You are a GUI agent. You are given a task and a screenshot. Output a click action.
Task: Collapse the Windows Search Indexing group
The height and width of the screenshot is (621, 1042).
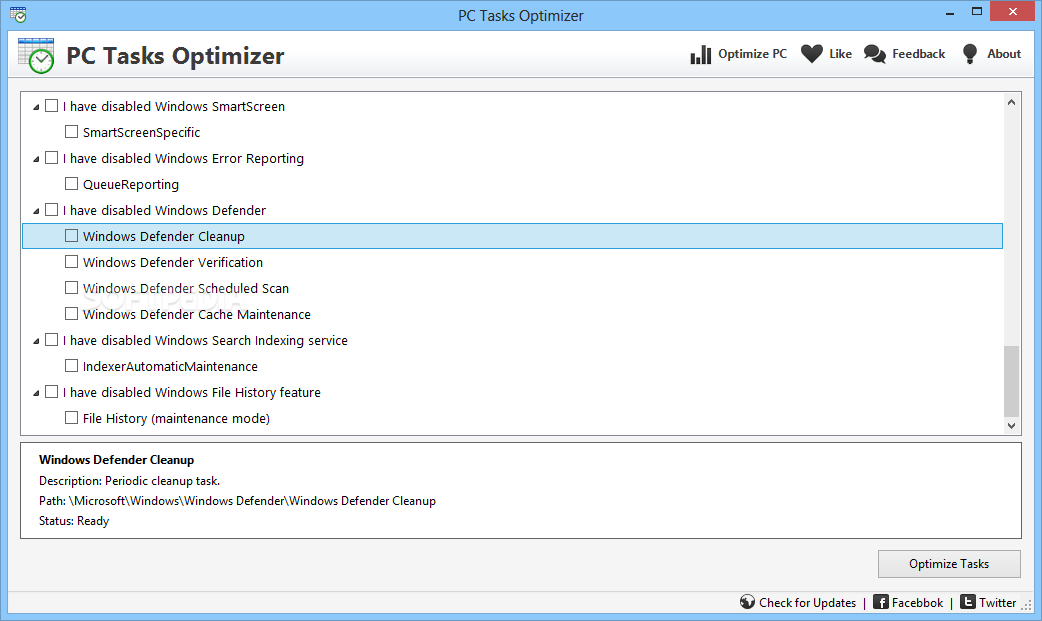[x=37, y=341]
